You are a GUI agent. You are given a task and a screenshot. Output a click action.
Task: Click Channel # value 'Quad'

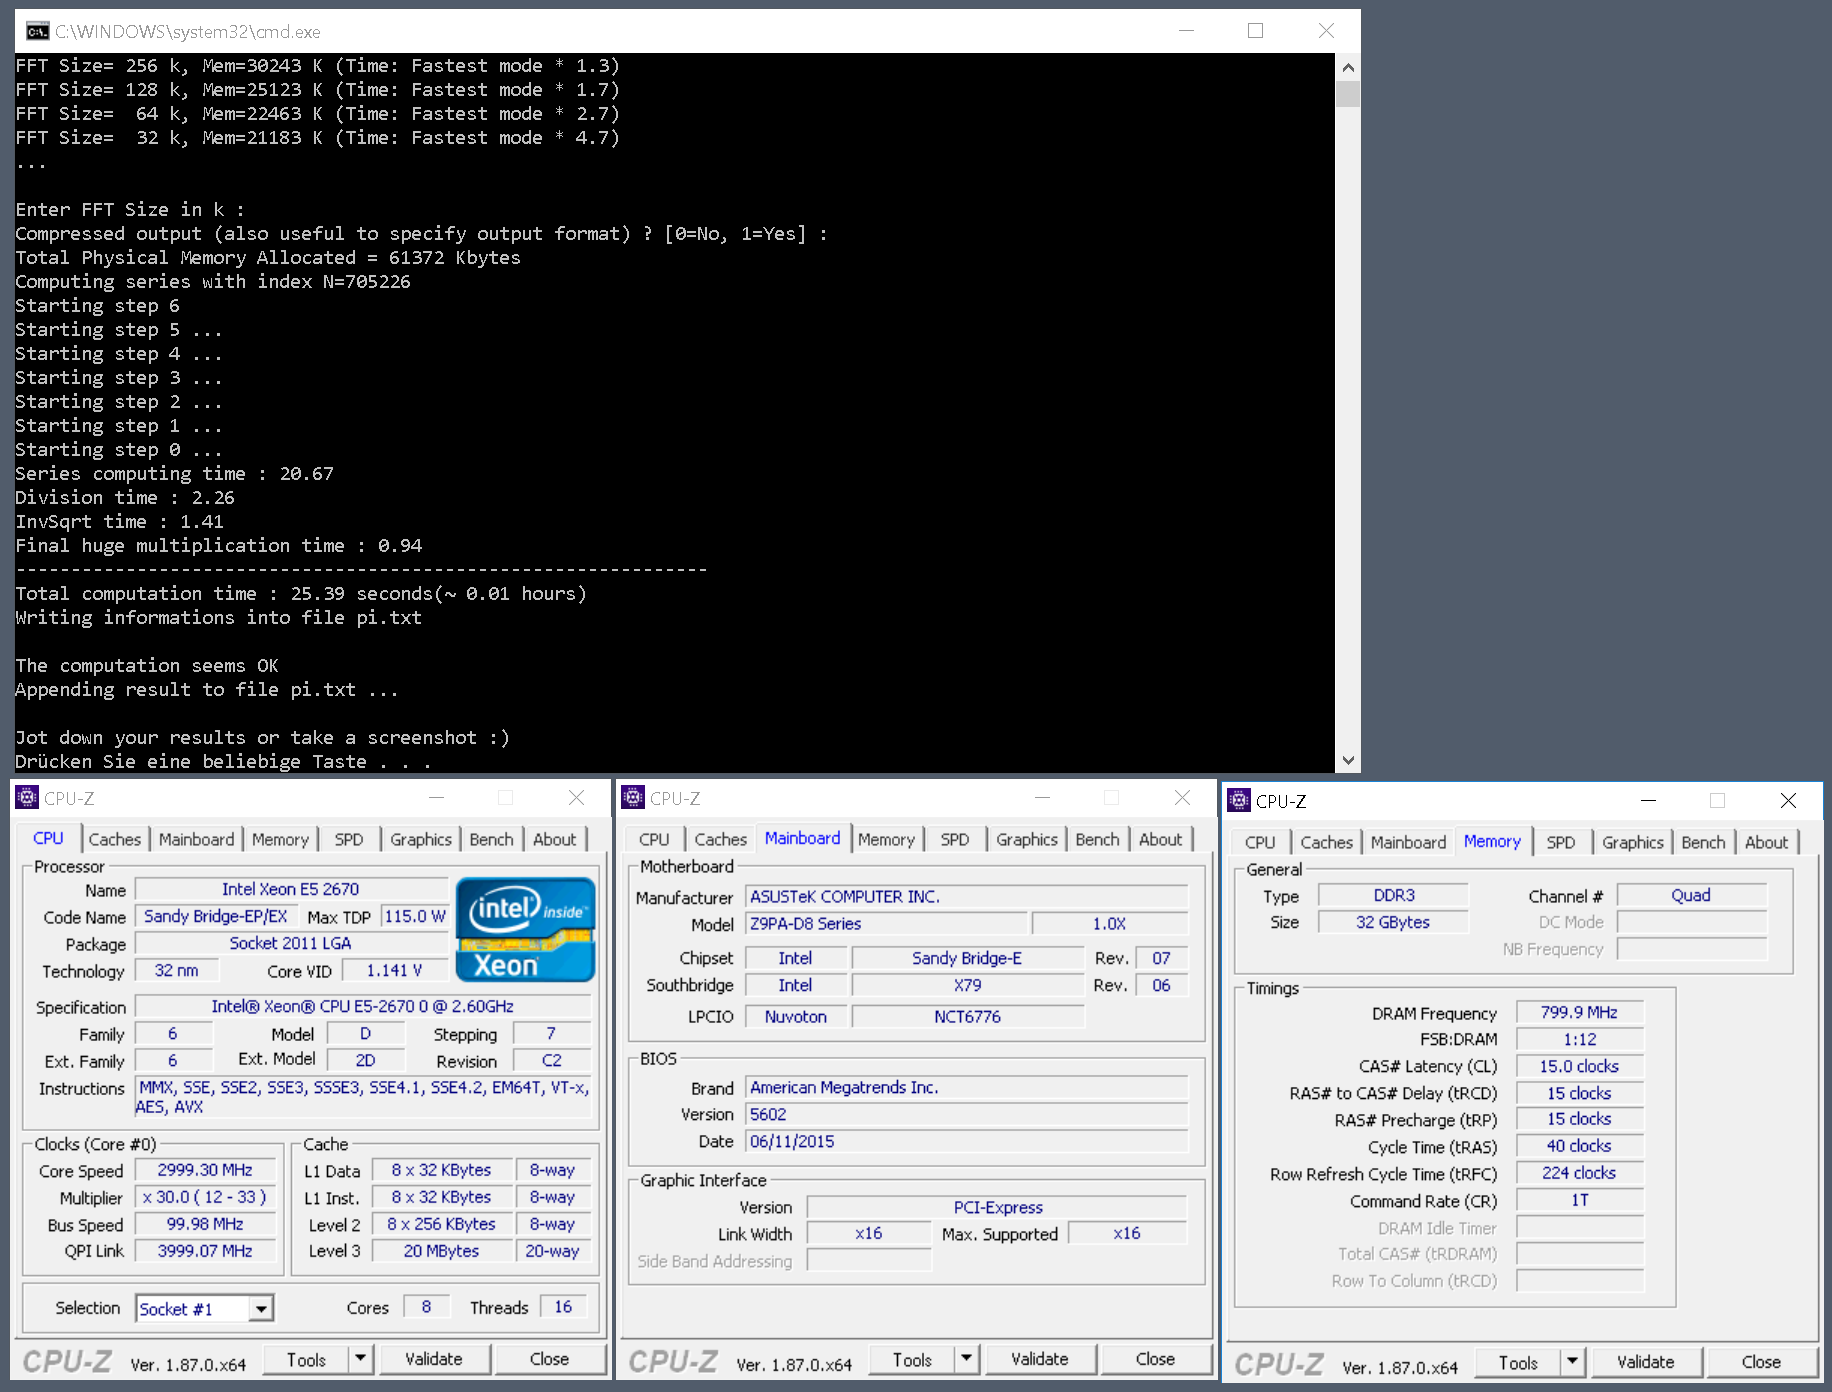point(1691,895)
